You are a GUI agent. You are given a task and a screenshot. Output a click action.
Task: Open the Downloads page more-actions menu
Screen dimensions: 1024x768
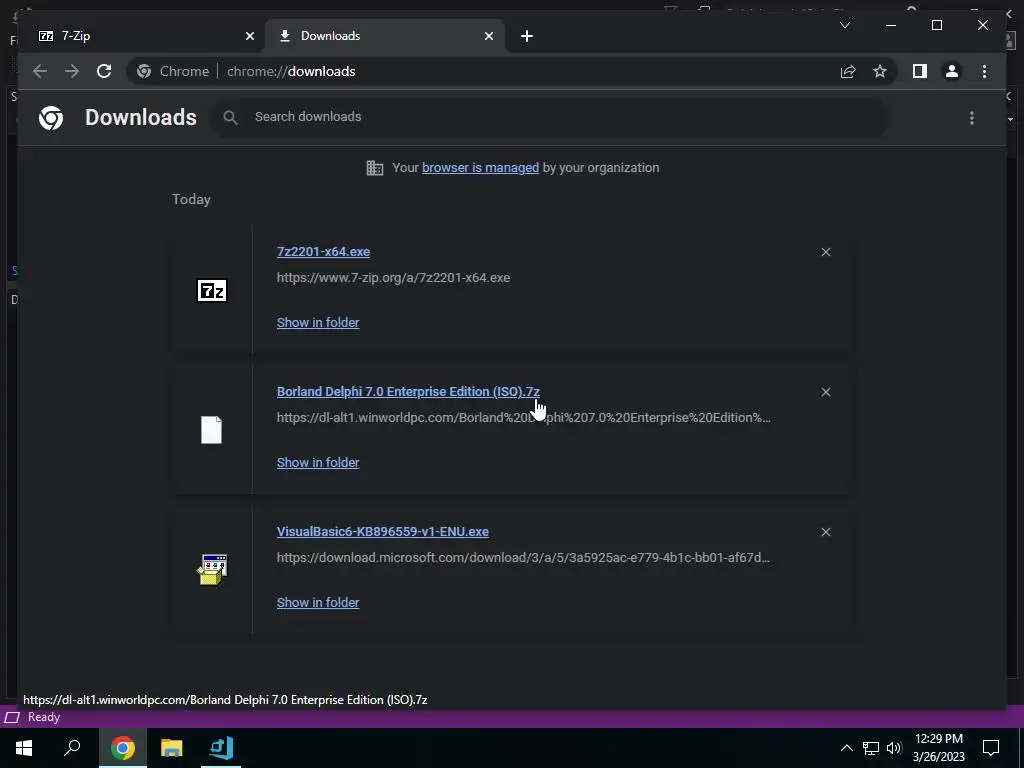point(972,118)
